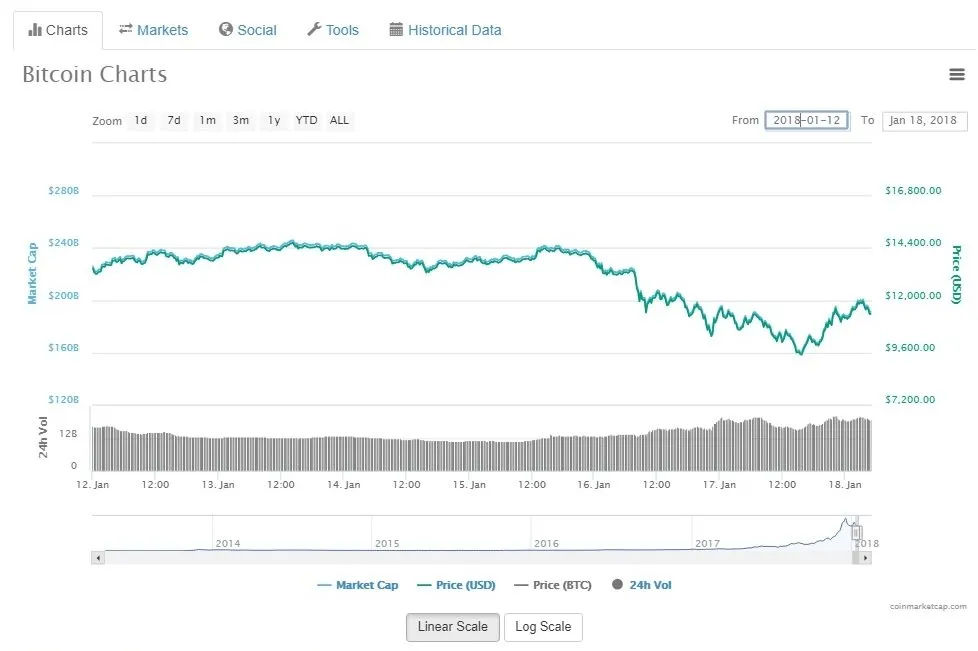Click the globe icon beside Social
Screen dimensions: 978x651
226,29
